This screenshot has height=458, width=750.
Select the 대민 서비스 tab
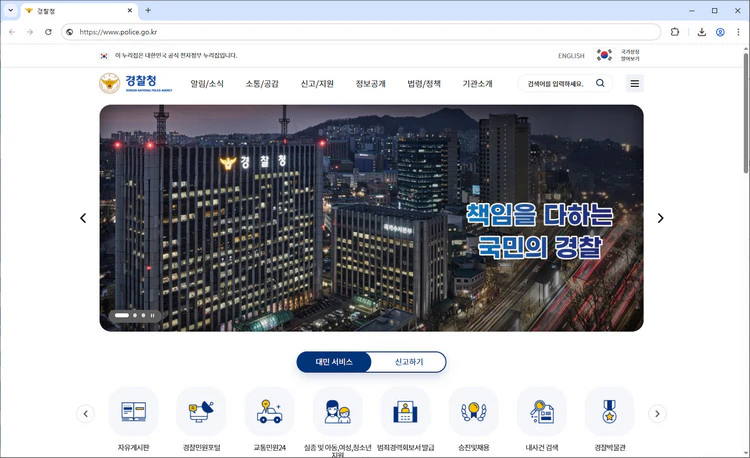[x=334, y=362]
